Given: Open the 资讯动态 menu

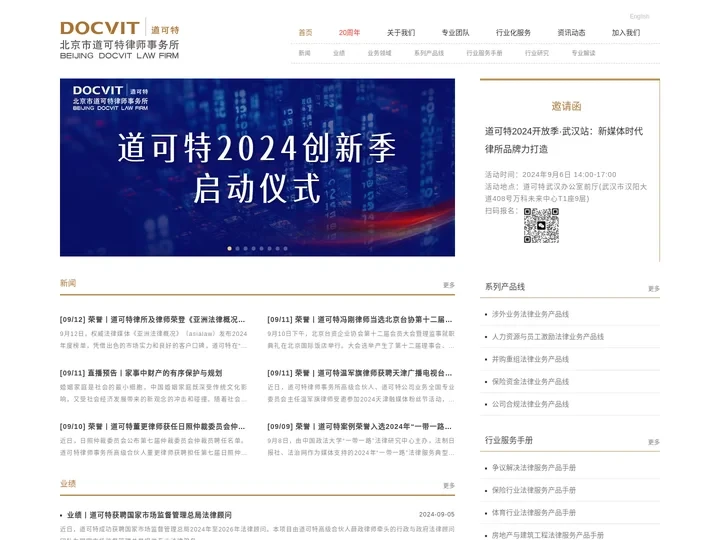Looking at the screenshot, I should click(x=571, y=33).
